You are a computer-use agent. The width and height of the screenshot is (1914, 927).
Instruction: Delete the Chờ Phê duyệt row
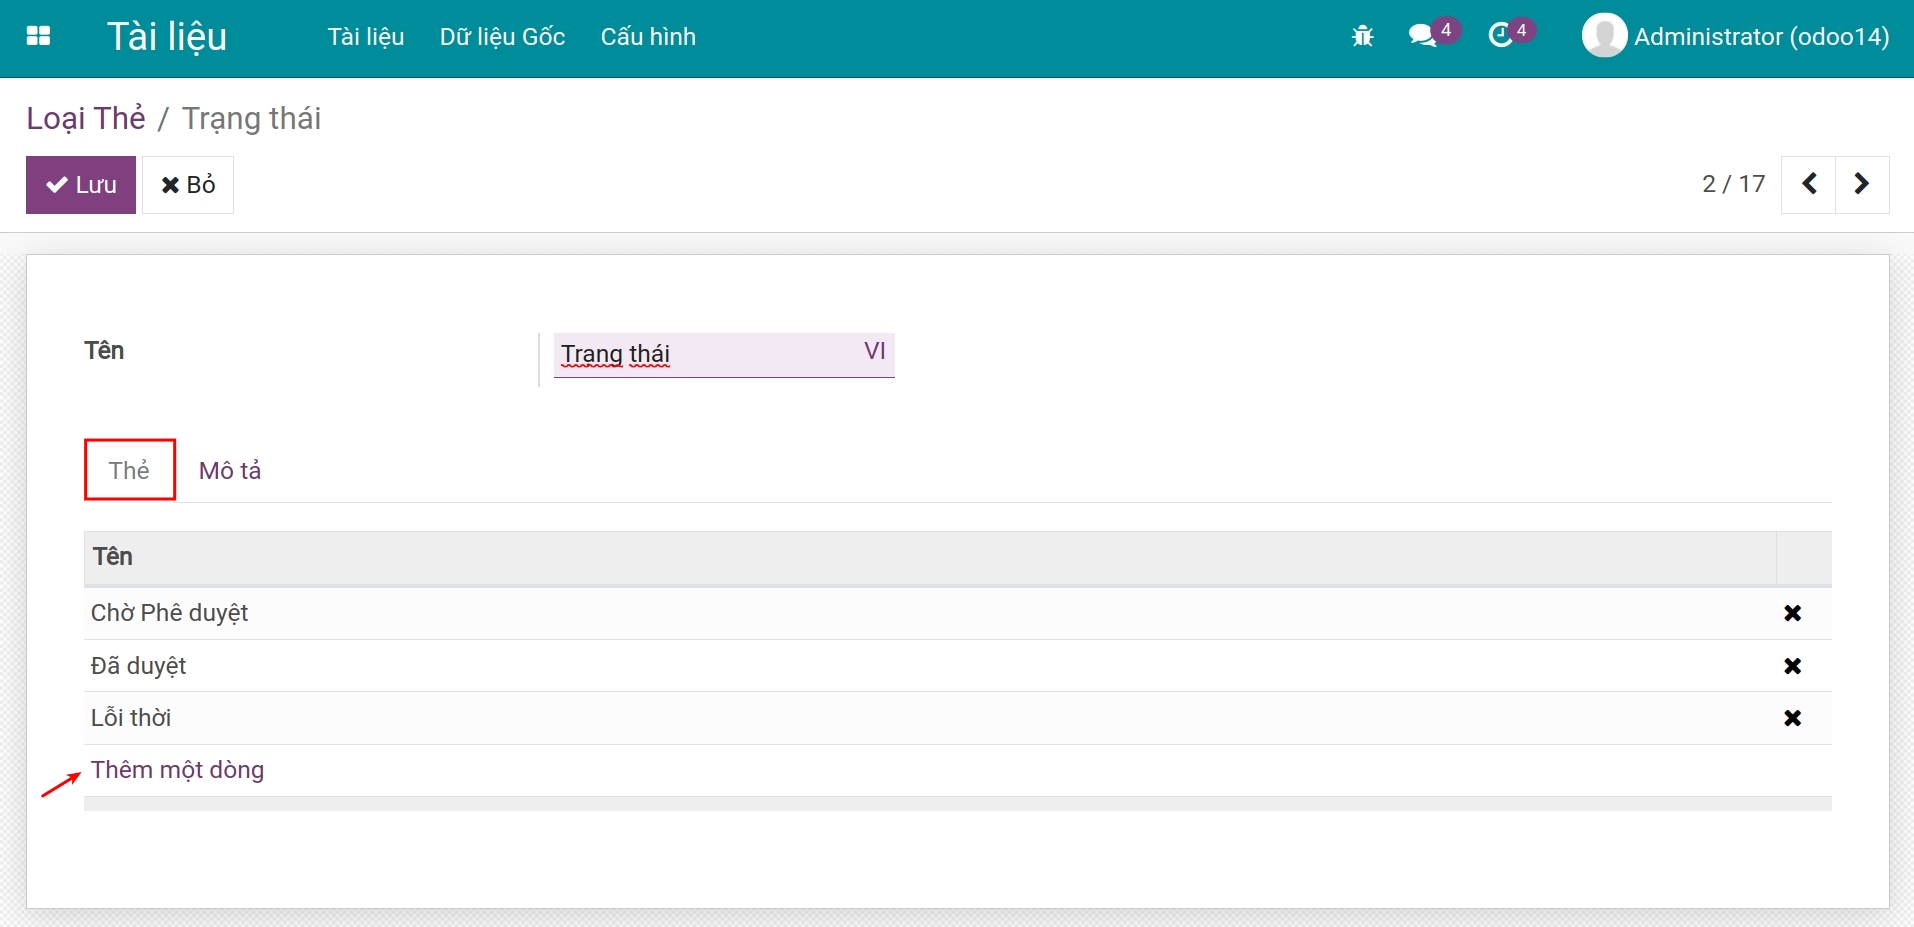pos(1793,613)
